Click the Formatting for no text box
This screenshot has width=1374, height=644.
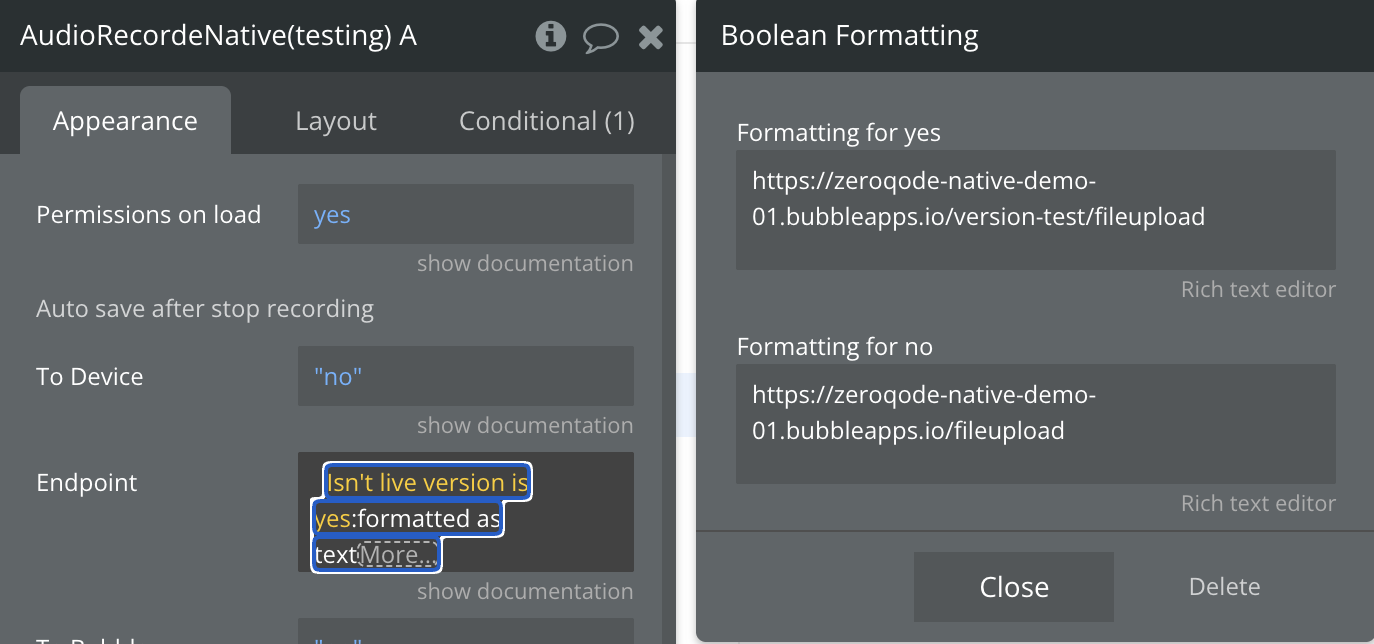point(1035,423)
